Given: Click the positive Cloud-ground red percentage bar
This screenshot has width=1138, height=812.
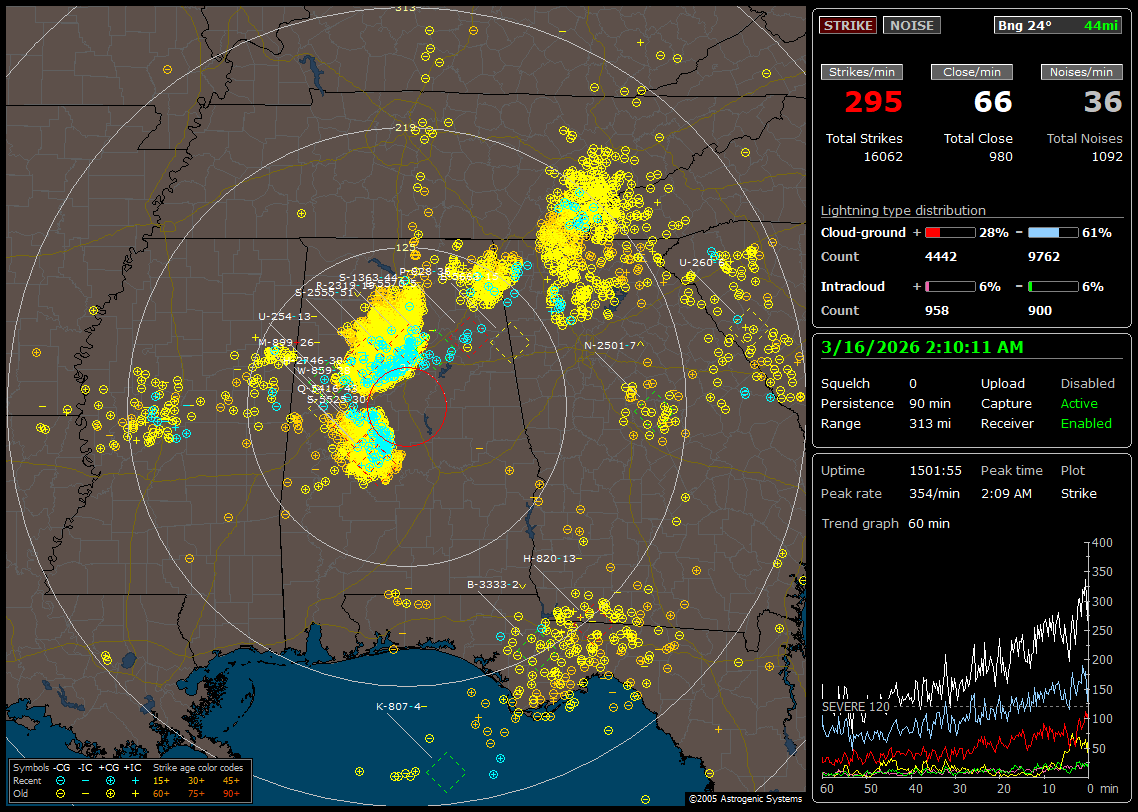Looking at the screenshot, I should tap(949, 233).
